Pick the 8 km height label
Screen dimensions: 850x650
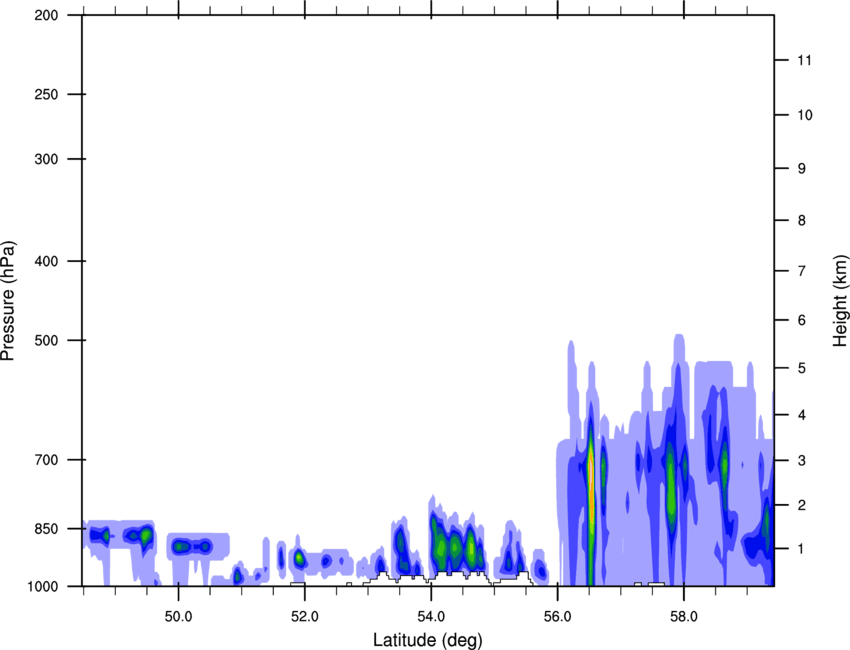pyautogui.click(x=801, y=221)
